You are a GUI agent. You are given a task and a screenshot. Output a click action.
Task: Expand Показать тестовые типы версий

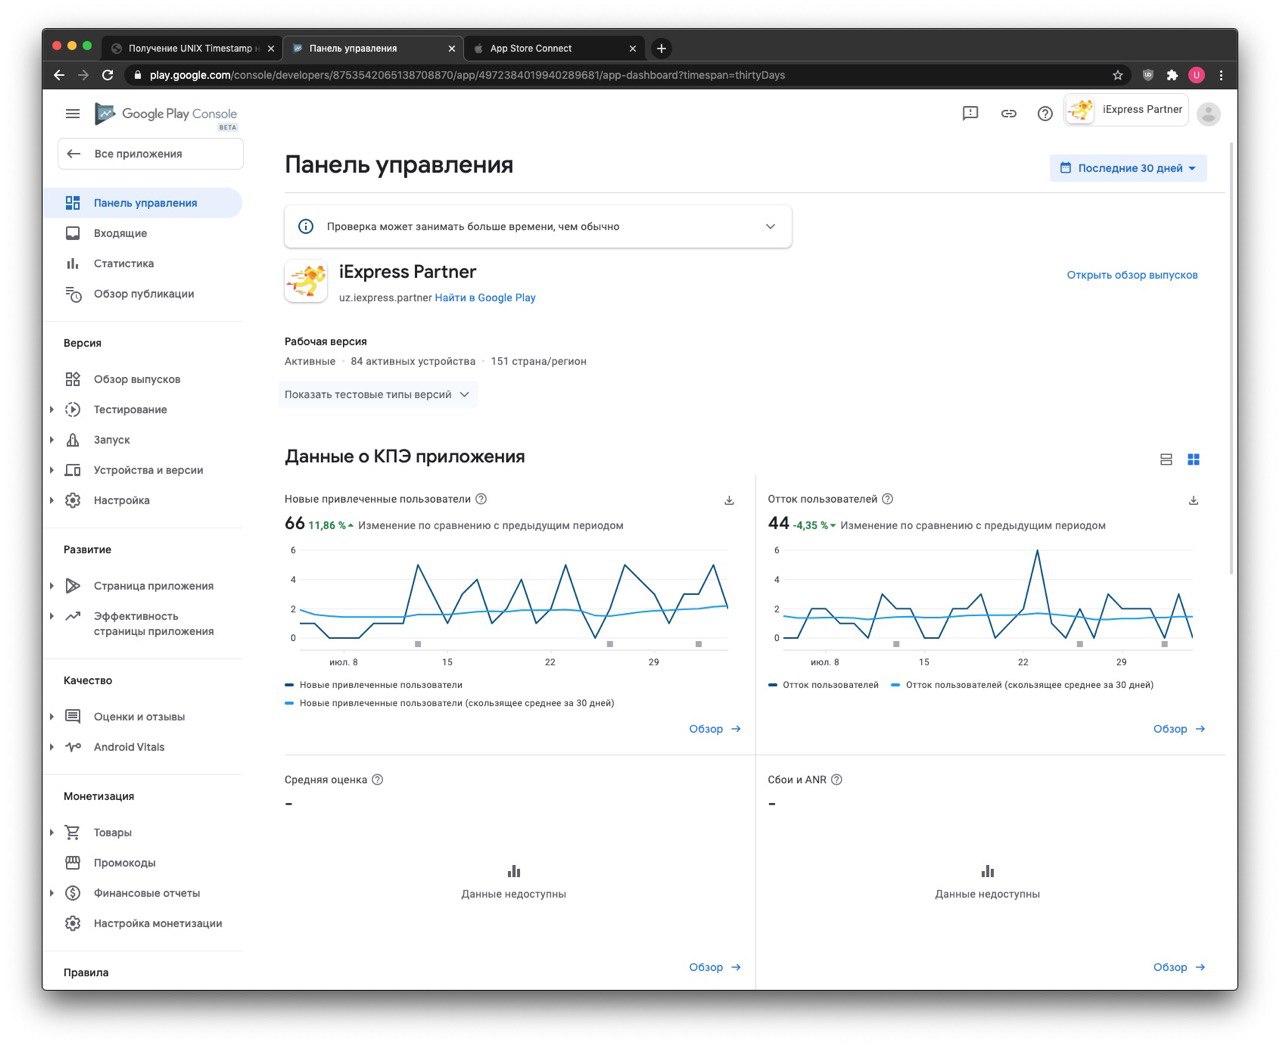377,395
